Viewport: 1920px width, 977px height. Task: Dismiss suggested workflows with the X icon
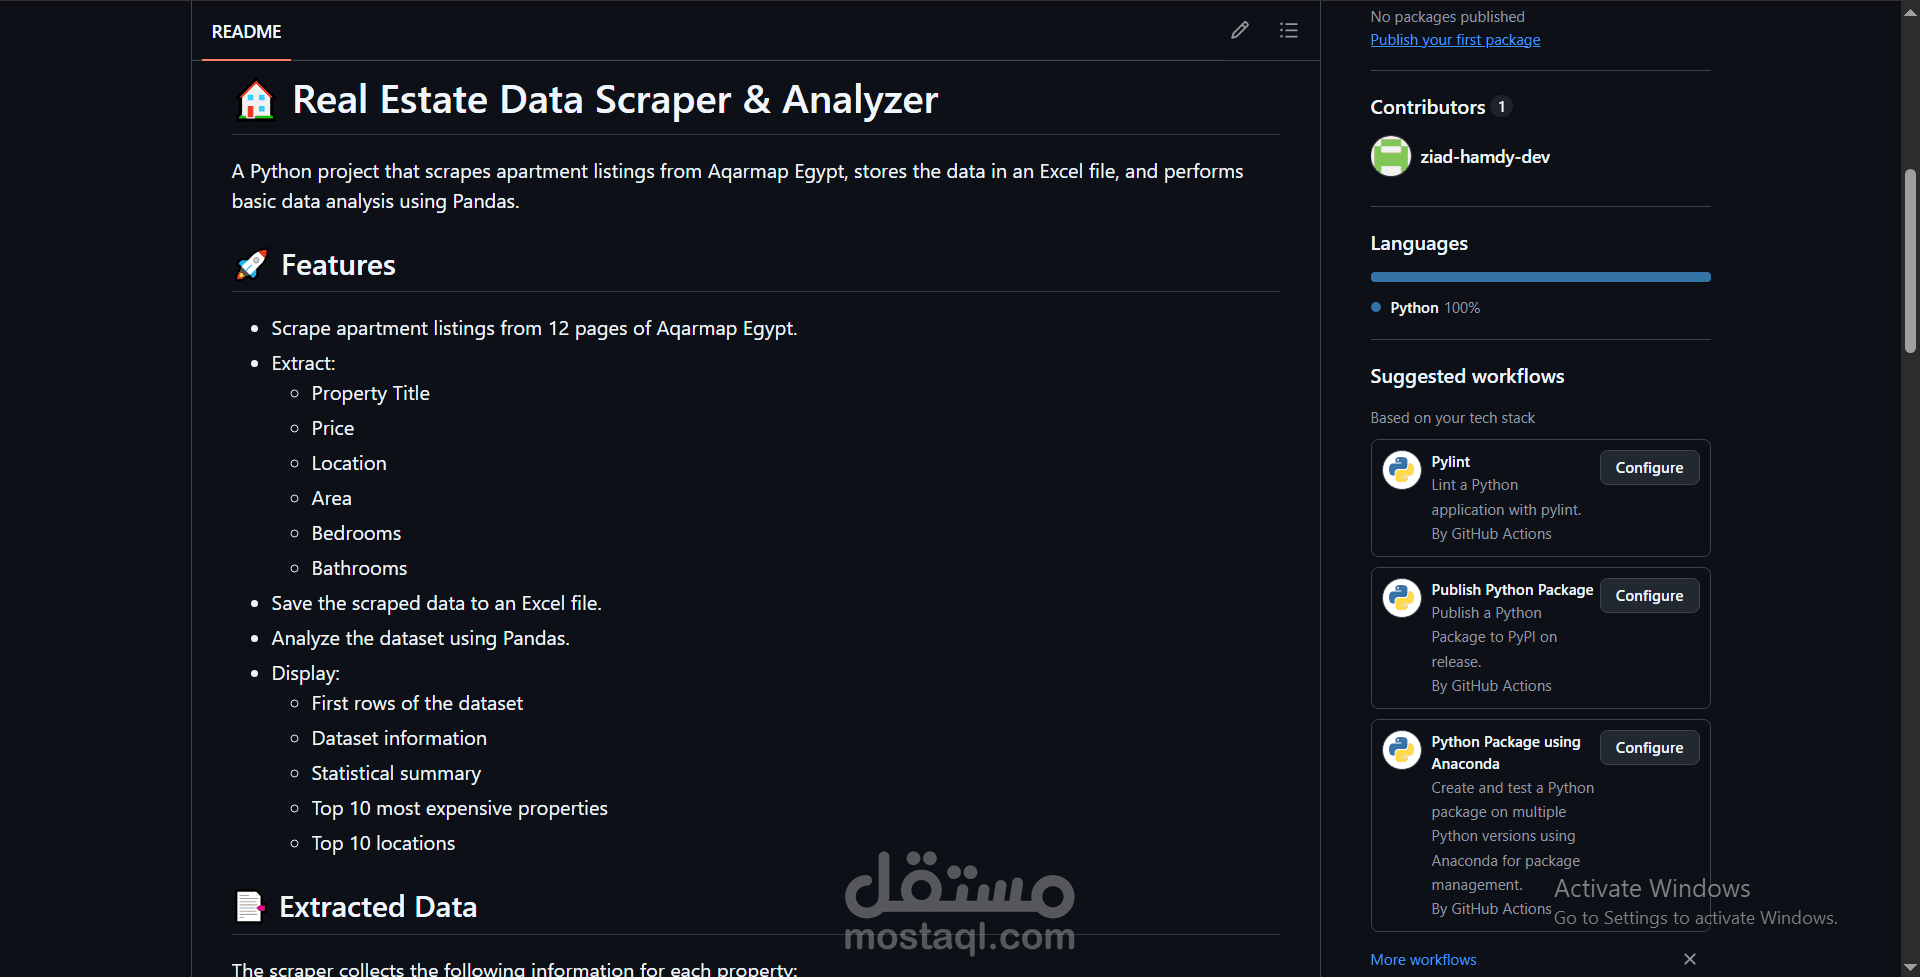coord(1690,959)
